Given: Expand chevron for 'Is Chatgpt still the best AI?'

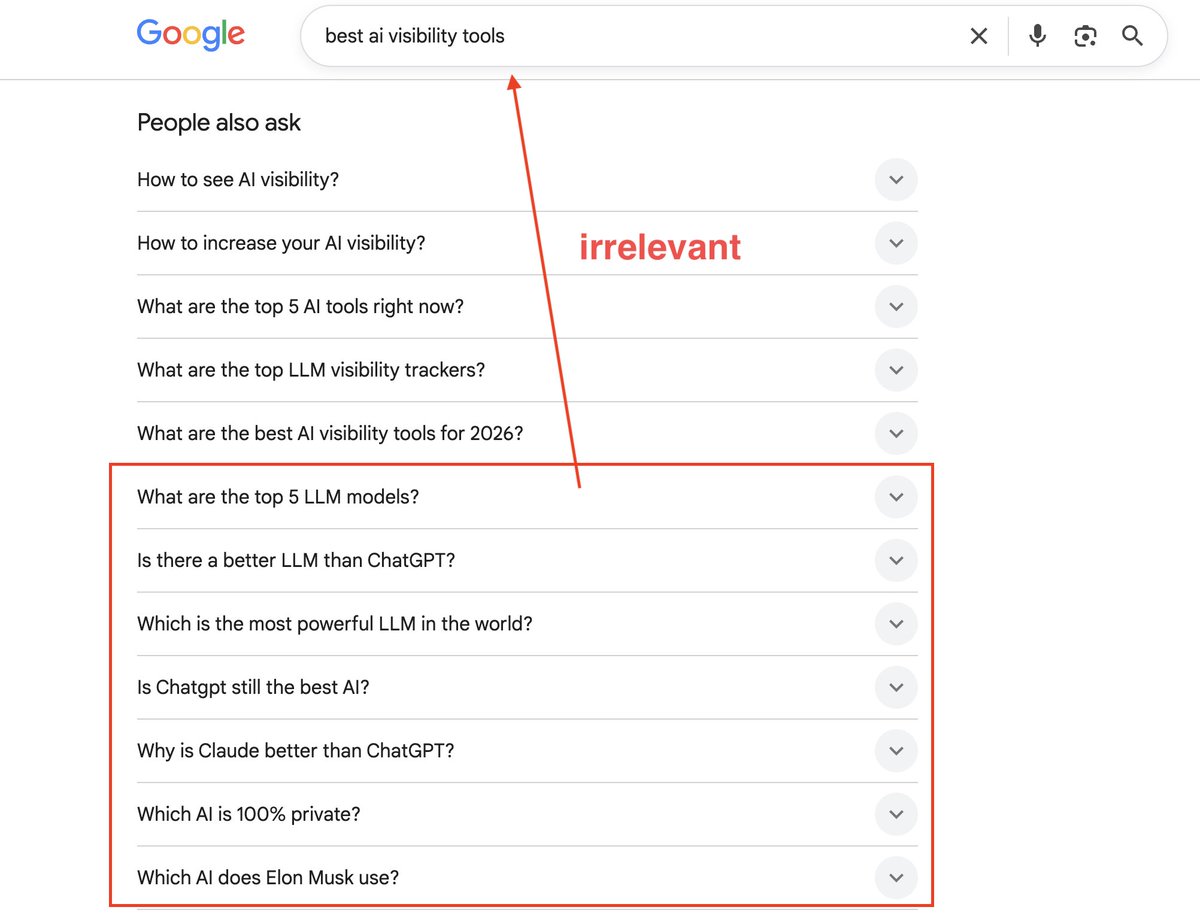Looking at the screenshot, I should point(896,687).
